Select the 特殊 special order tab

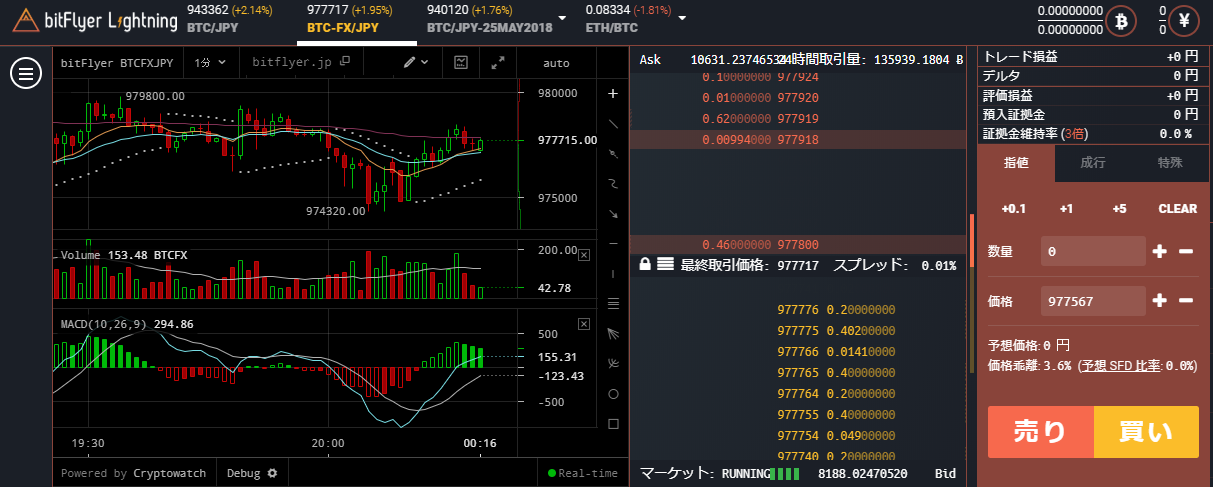[x=1170, y=162]
